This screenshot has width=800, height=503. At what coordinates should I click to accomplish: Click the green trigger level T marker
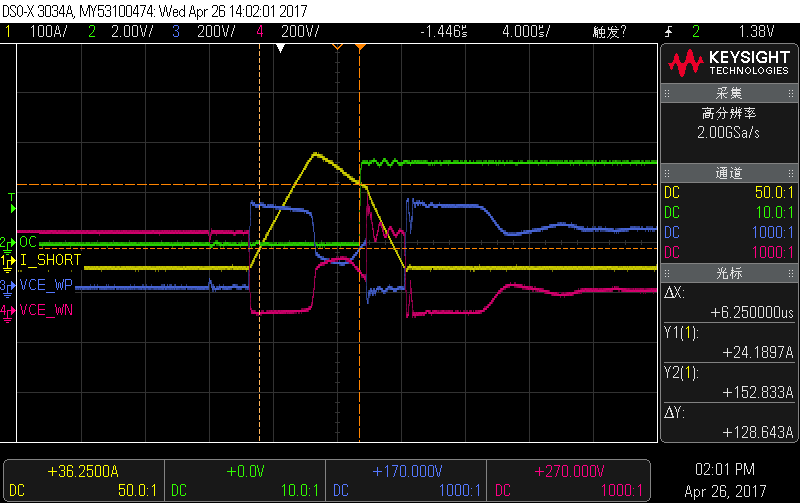[x=12, y=203]
